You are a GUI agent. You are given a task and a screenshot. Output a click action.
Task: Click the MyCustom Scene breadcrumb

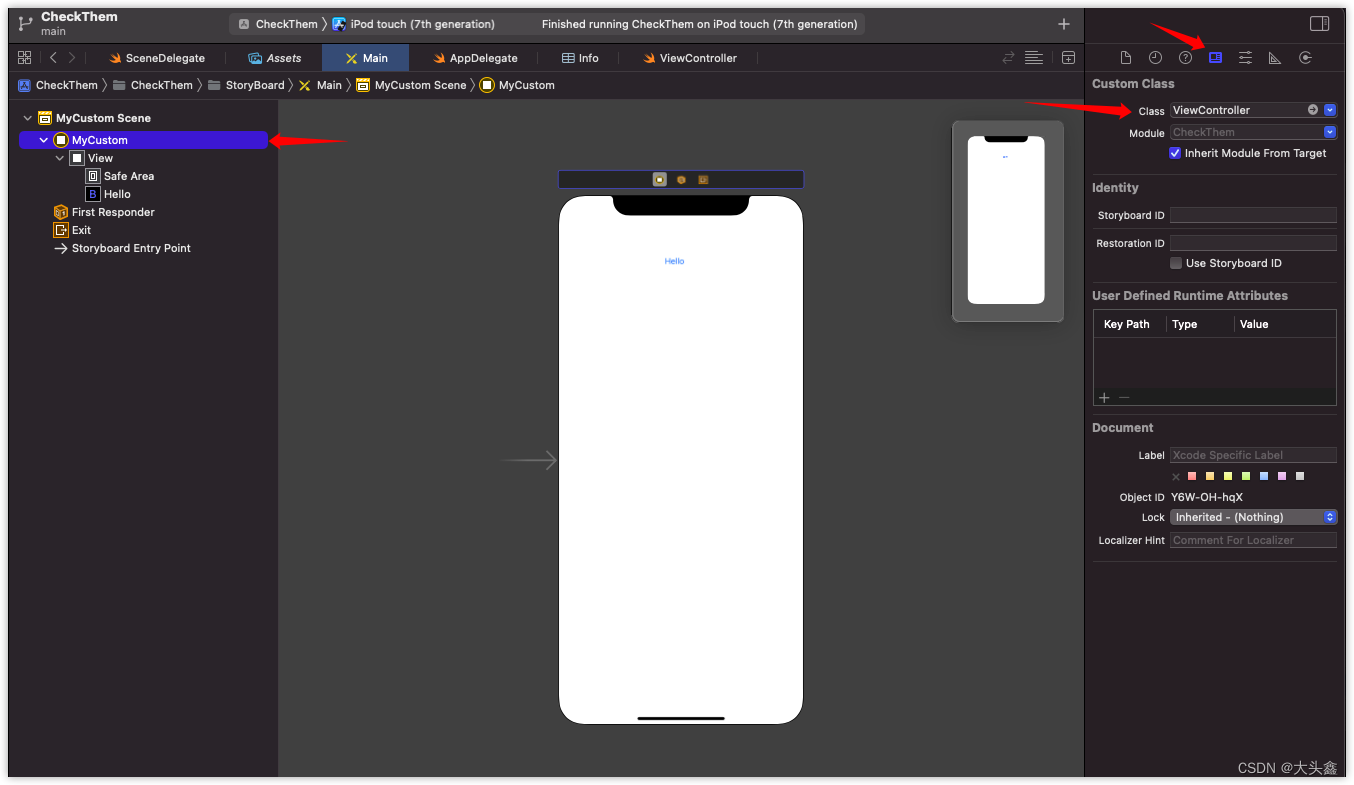tap(411, 85)
